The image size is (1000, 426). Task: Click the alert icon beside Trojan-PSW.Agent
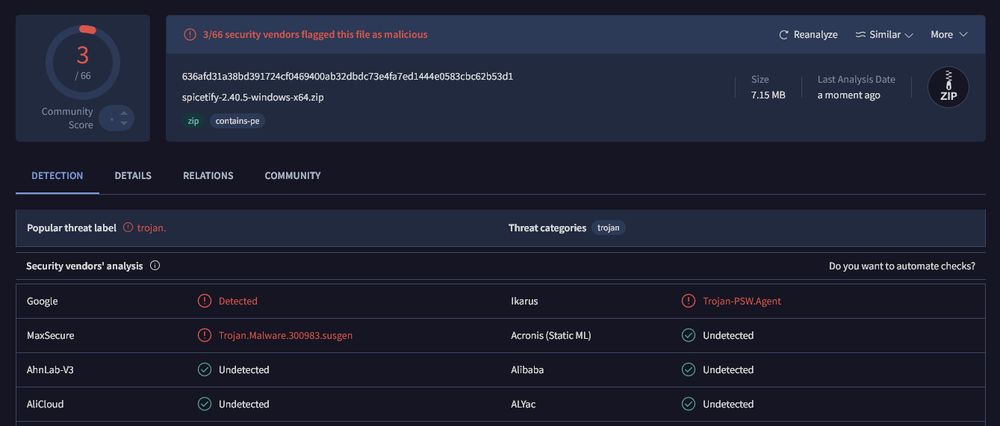coord(688,301)
